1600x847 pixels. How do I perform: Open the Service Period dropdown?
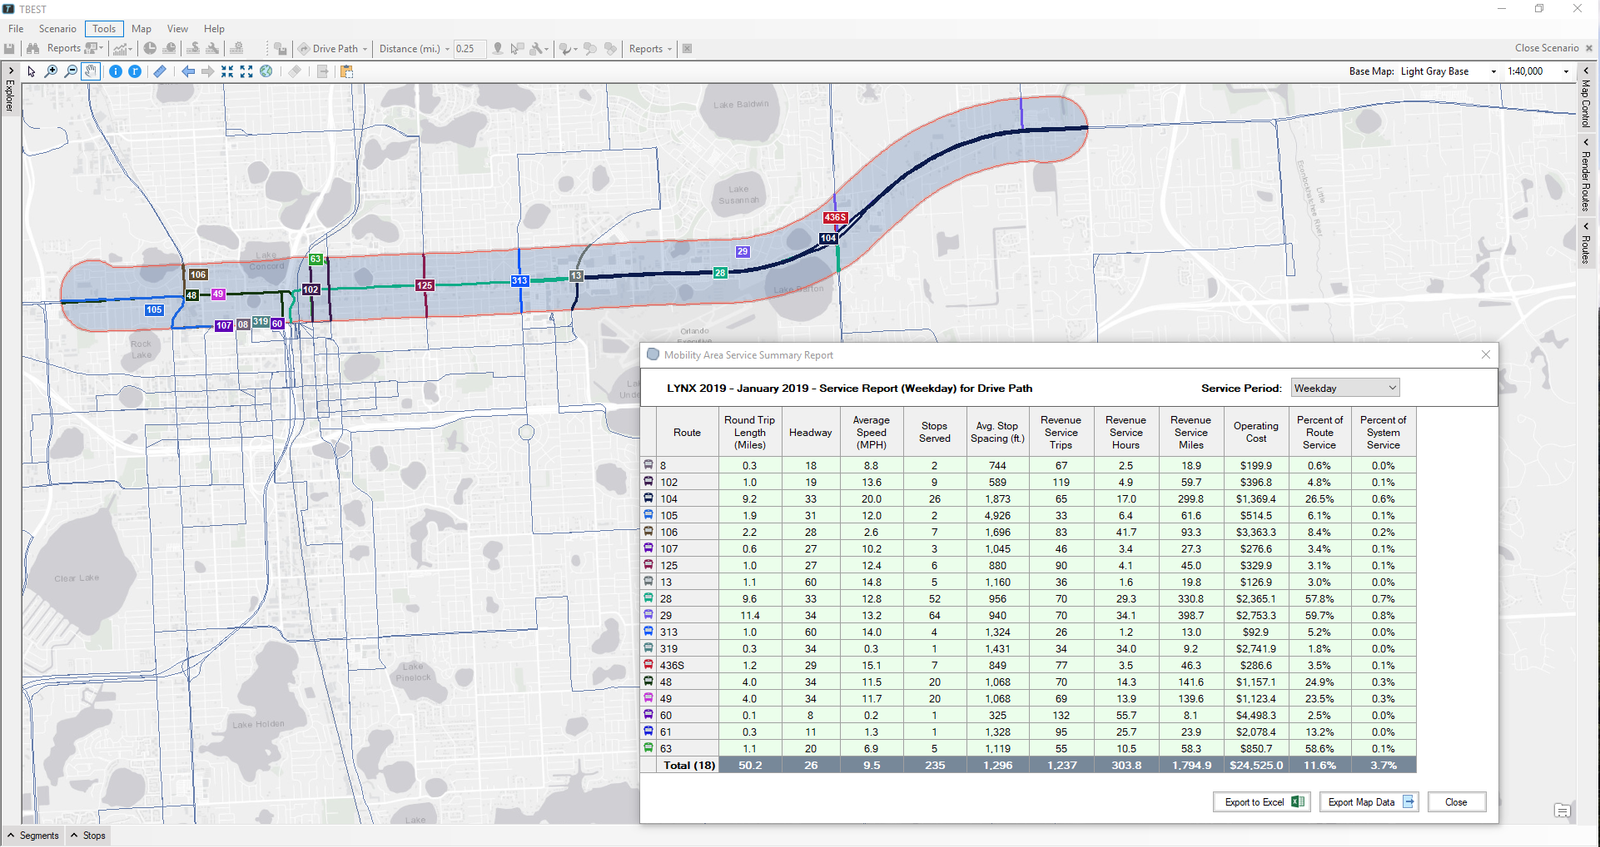1345,388
